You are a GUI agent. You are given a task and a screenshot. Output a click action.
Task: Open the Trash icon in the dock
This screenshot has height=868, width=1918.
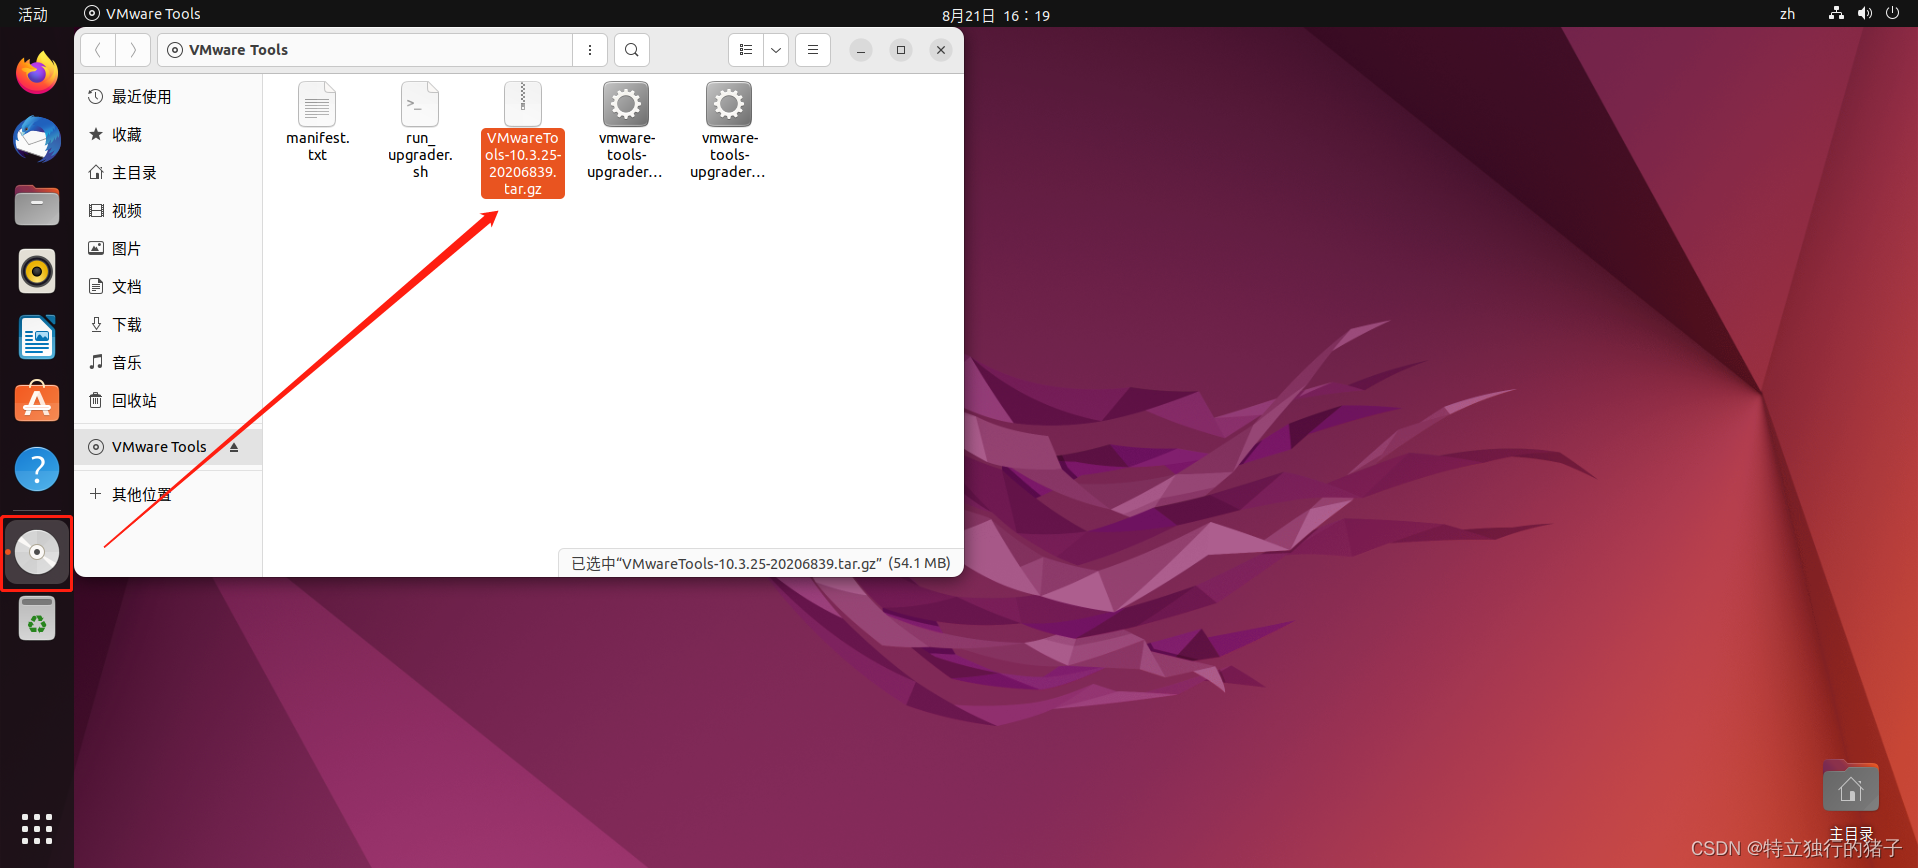click(x=37, y=619)
